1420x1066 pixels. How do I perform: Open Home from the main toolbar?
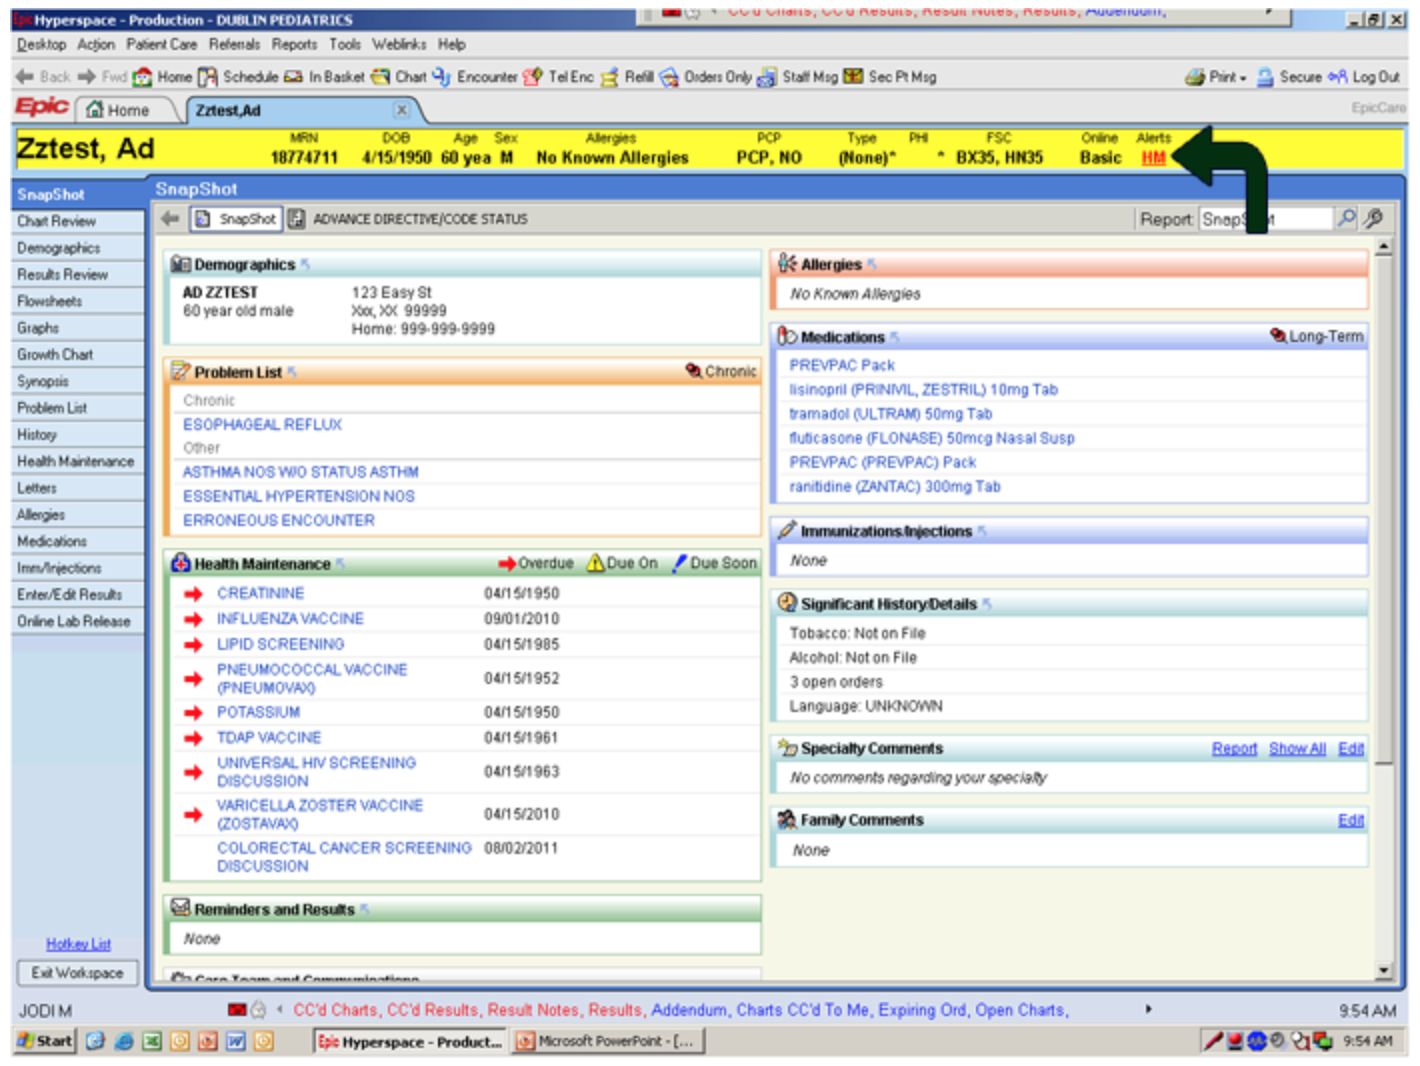point(163,77)
